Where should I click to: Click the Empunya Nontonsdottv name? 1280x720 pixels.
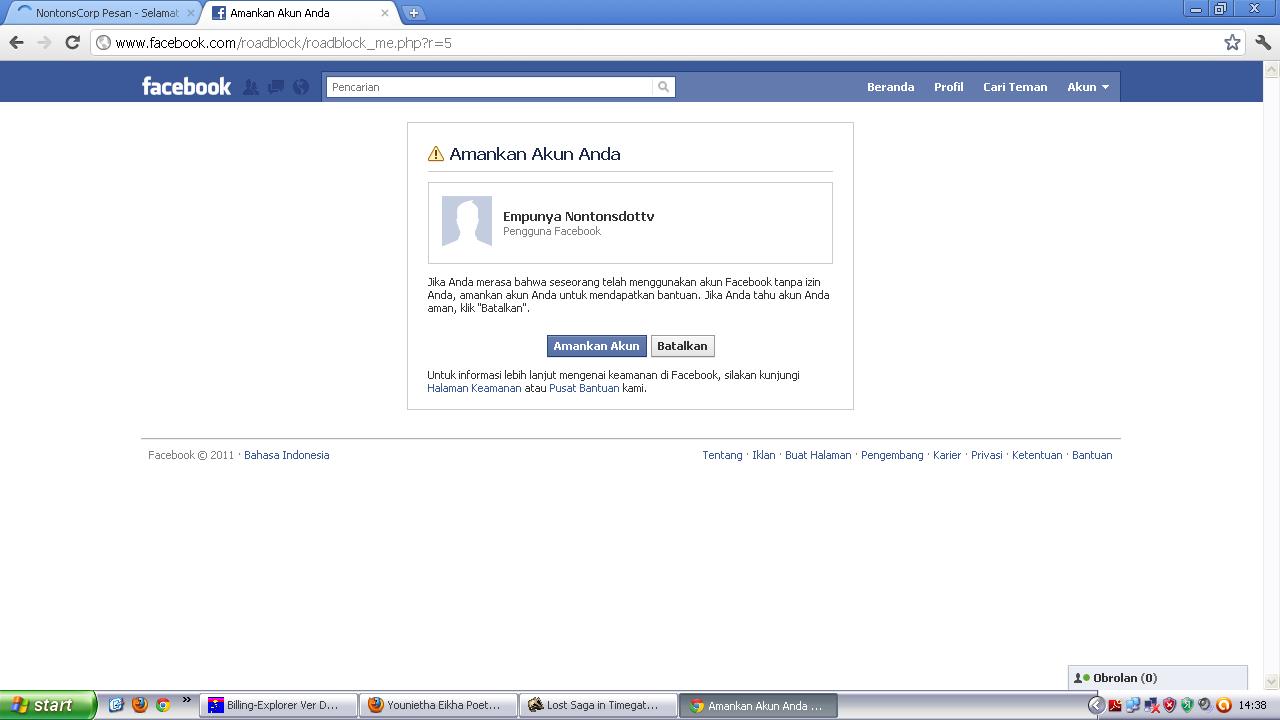[578, 216]
